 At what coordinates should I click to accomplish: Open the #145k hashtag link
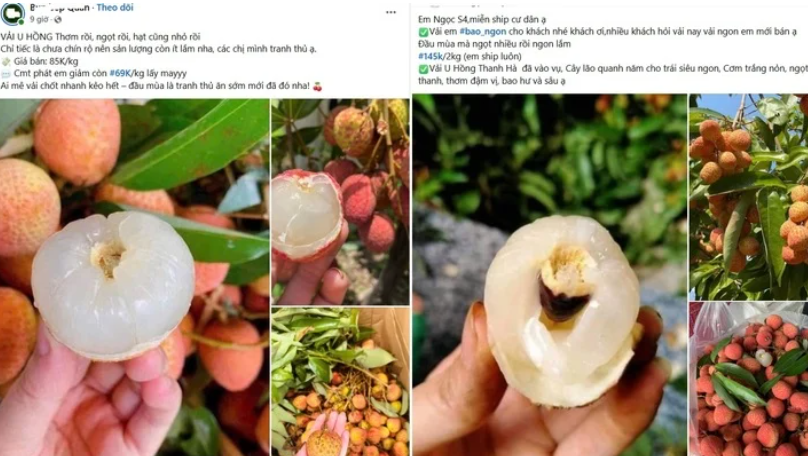(430, 57)
